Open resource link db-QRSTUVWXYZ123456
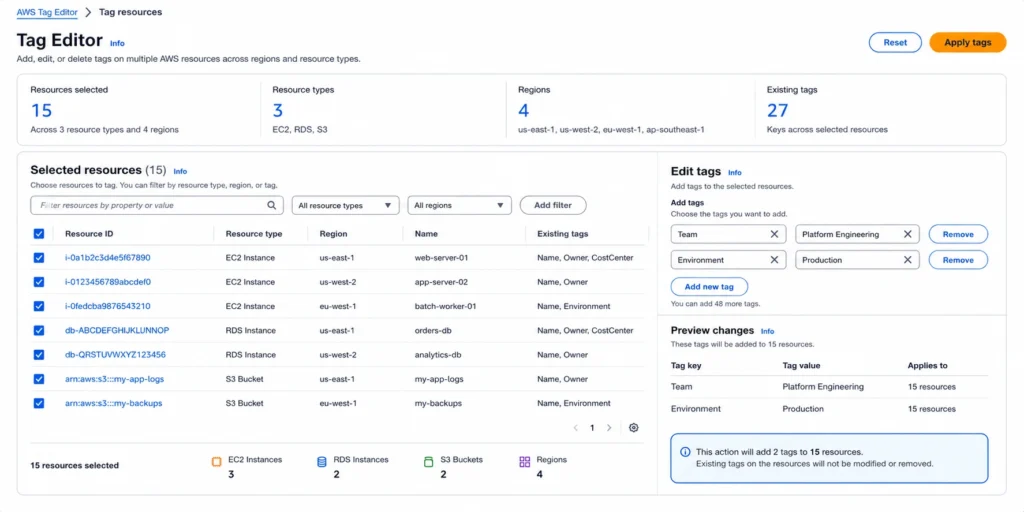The height and width of the screenshot is (512, 1024). [116, 355]
